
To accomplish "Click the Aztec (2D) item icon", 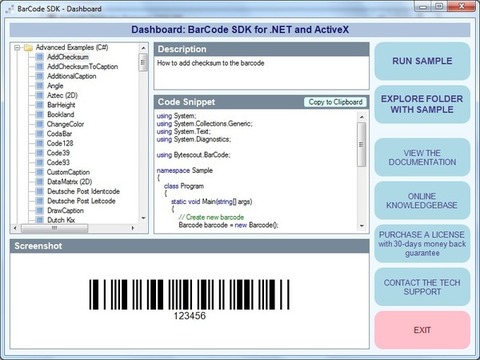I will 40,95.
